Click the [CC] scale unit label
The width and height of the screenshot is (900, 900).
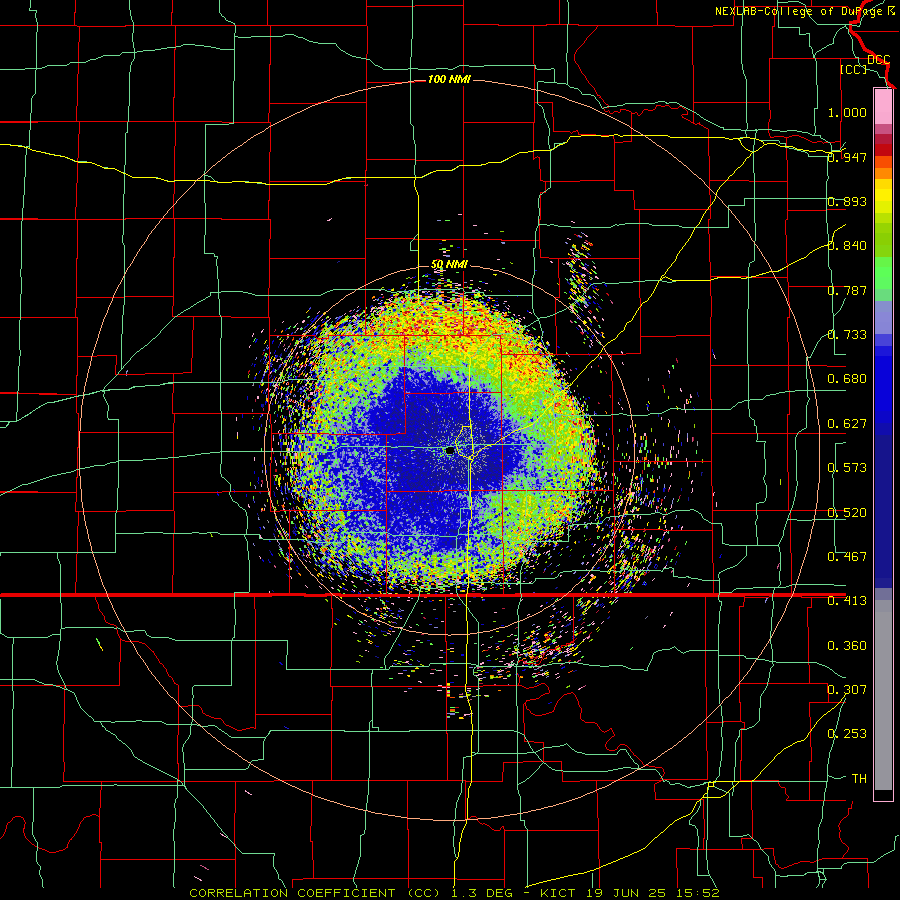pos(854,69)
